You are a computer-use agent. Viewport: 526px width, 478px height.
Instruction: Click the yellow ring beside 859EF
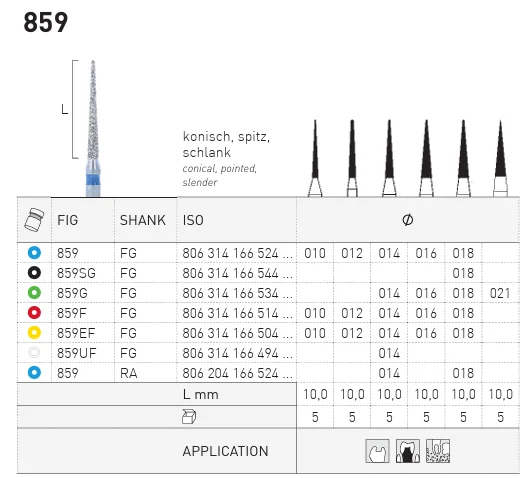pyautogui.click(x=34, y=333)
